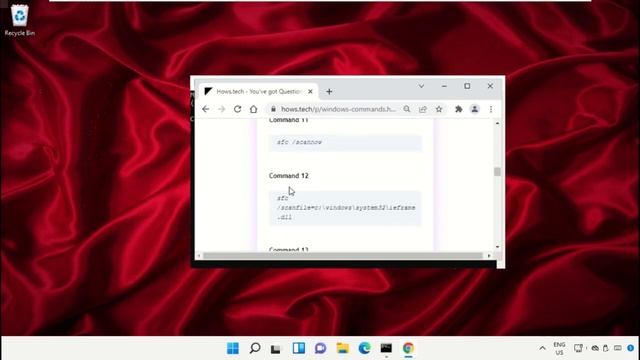Show hidden system tray icons
The height and width of the screenshot is (360, 640).
(542, 348)
